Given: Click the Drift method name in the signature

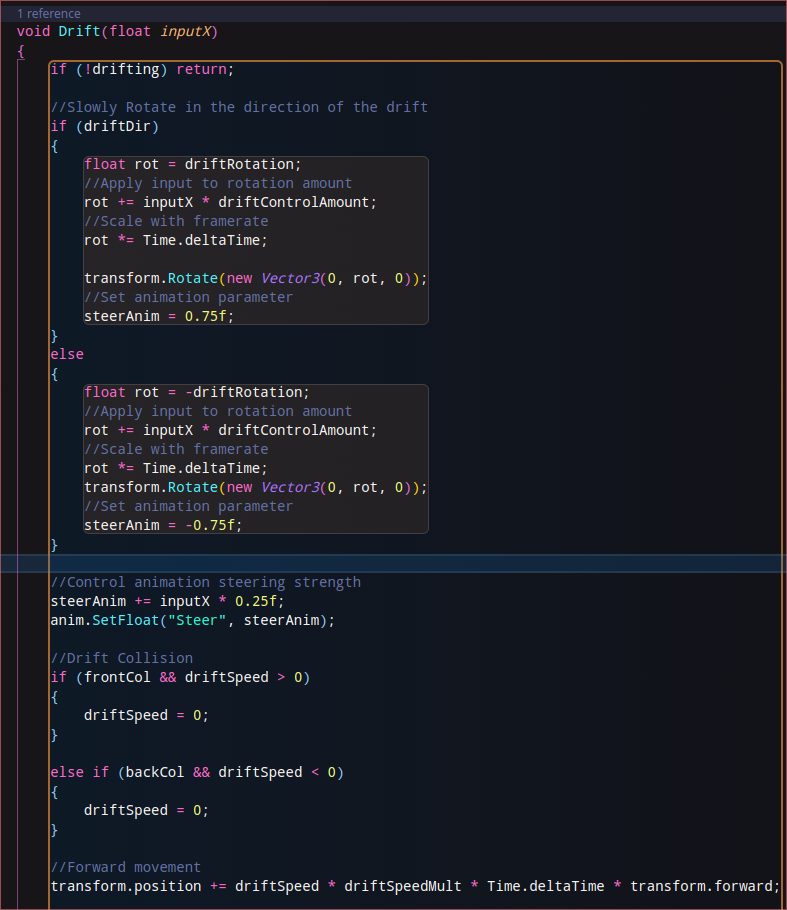Looking at the screenshot, I should pyautogui.click(x=80, y=31).
